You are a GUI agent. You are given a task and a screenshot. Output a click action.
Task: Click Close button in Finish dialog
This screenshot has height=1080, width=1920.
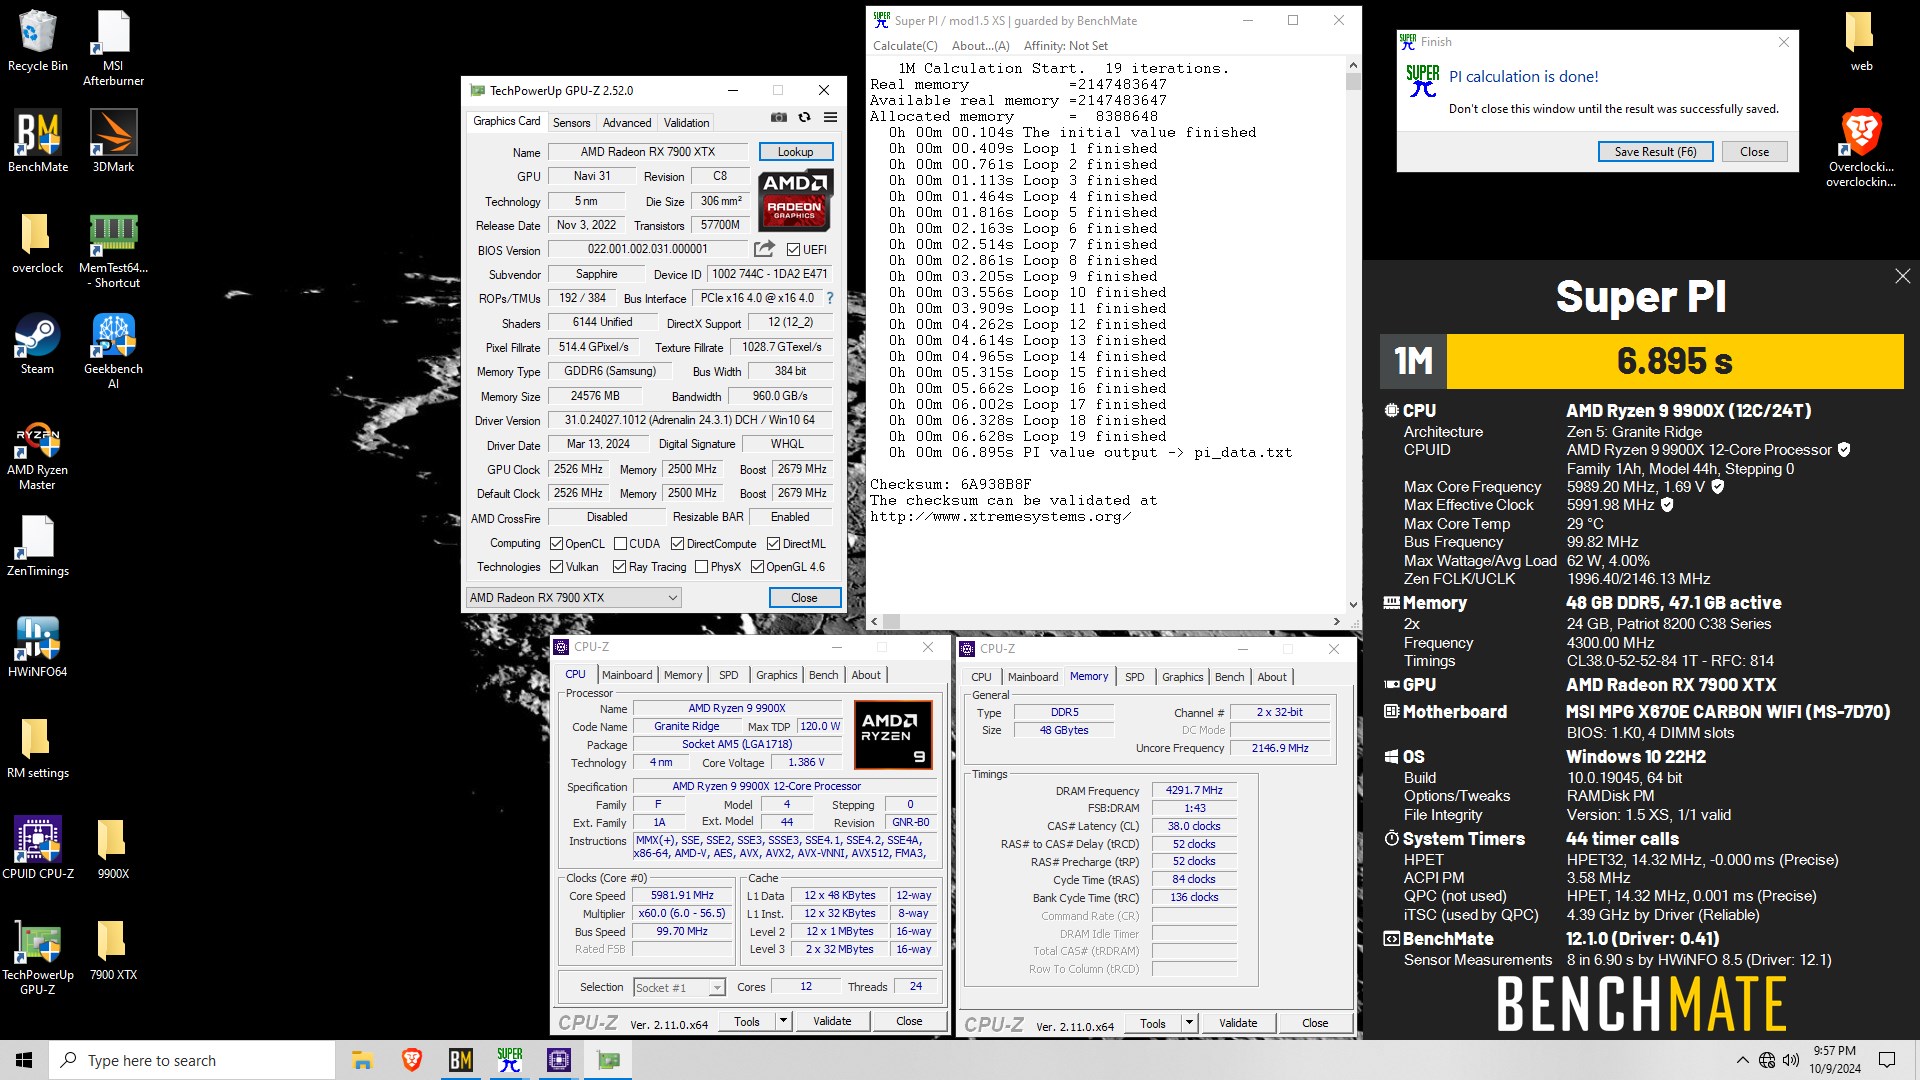(x=1754, y=152)
